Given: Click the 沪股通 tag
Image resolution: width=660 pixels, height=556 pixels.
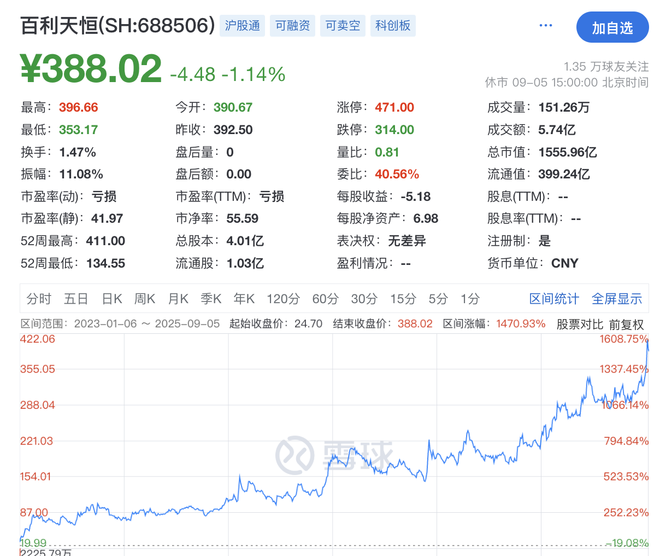Looking at the screenshot, I should click(242, 27).
